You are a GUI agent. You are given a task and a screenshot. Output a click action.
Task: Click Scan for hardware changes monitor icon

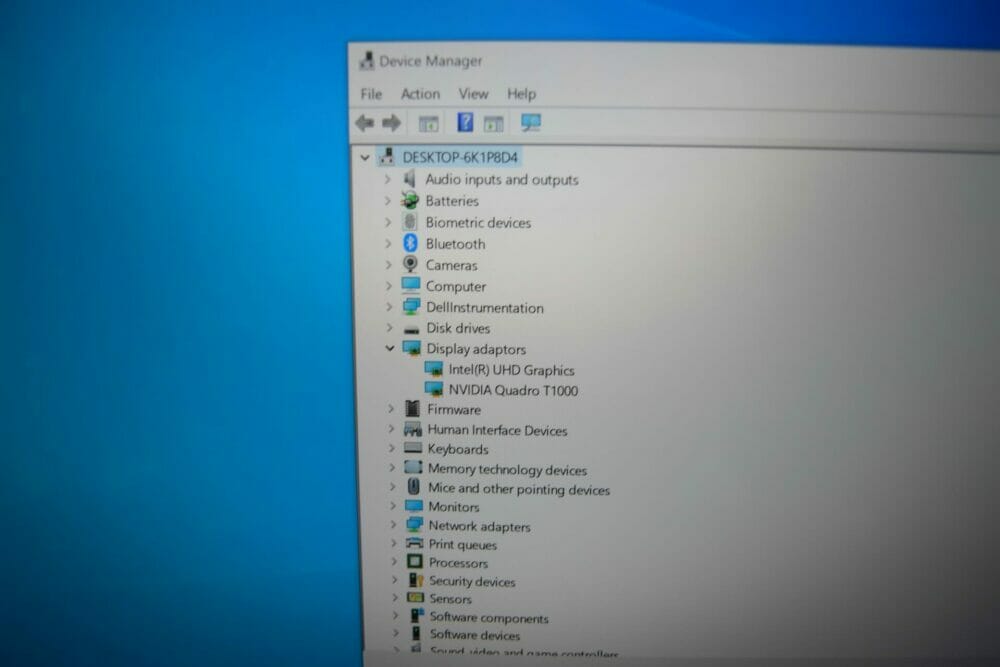tap(531, 122)
